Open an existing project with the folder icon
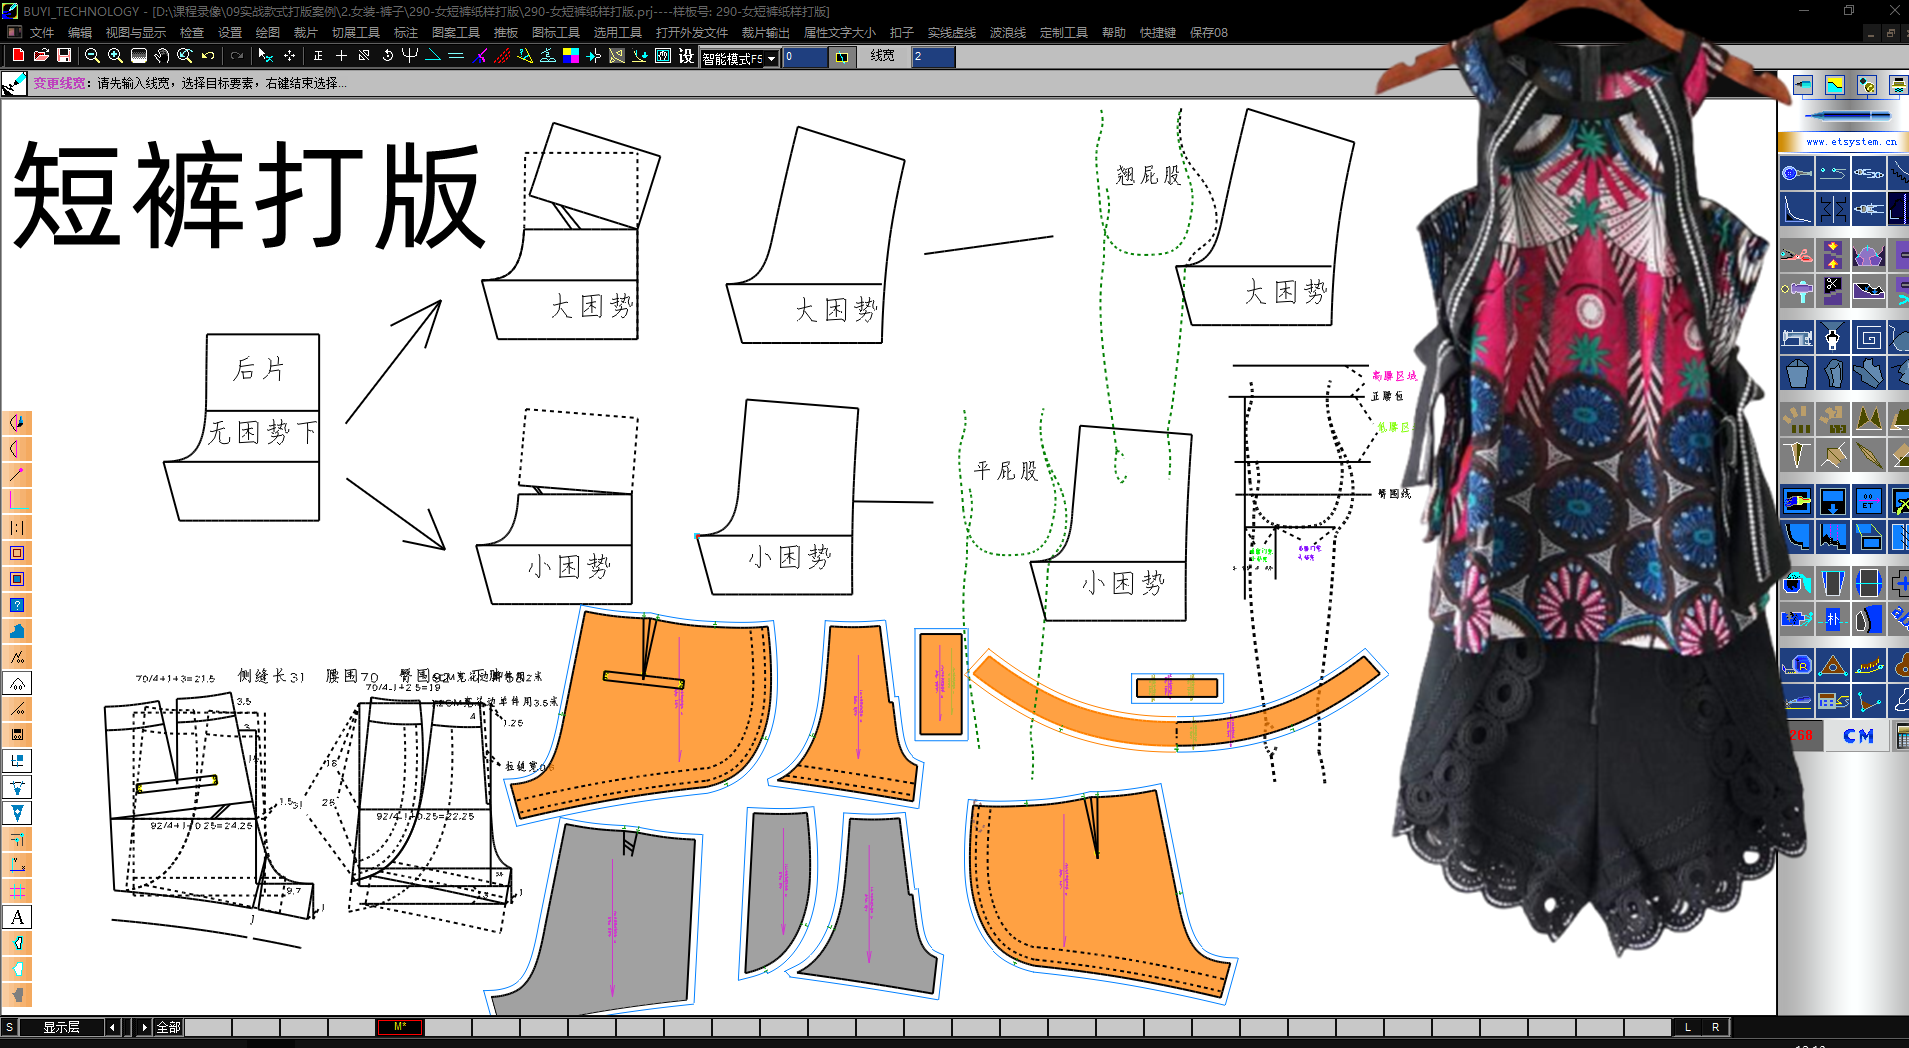 click(x=40, y=57)
